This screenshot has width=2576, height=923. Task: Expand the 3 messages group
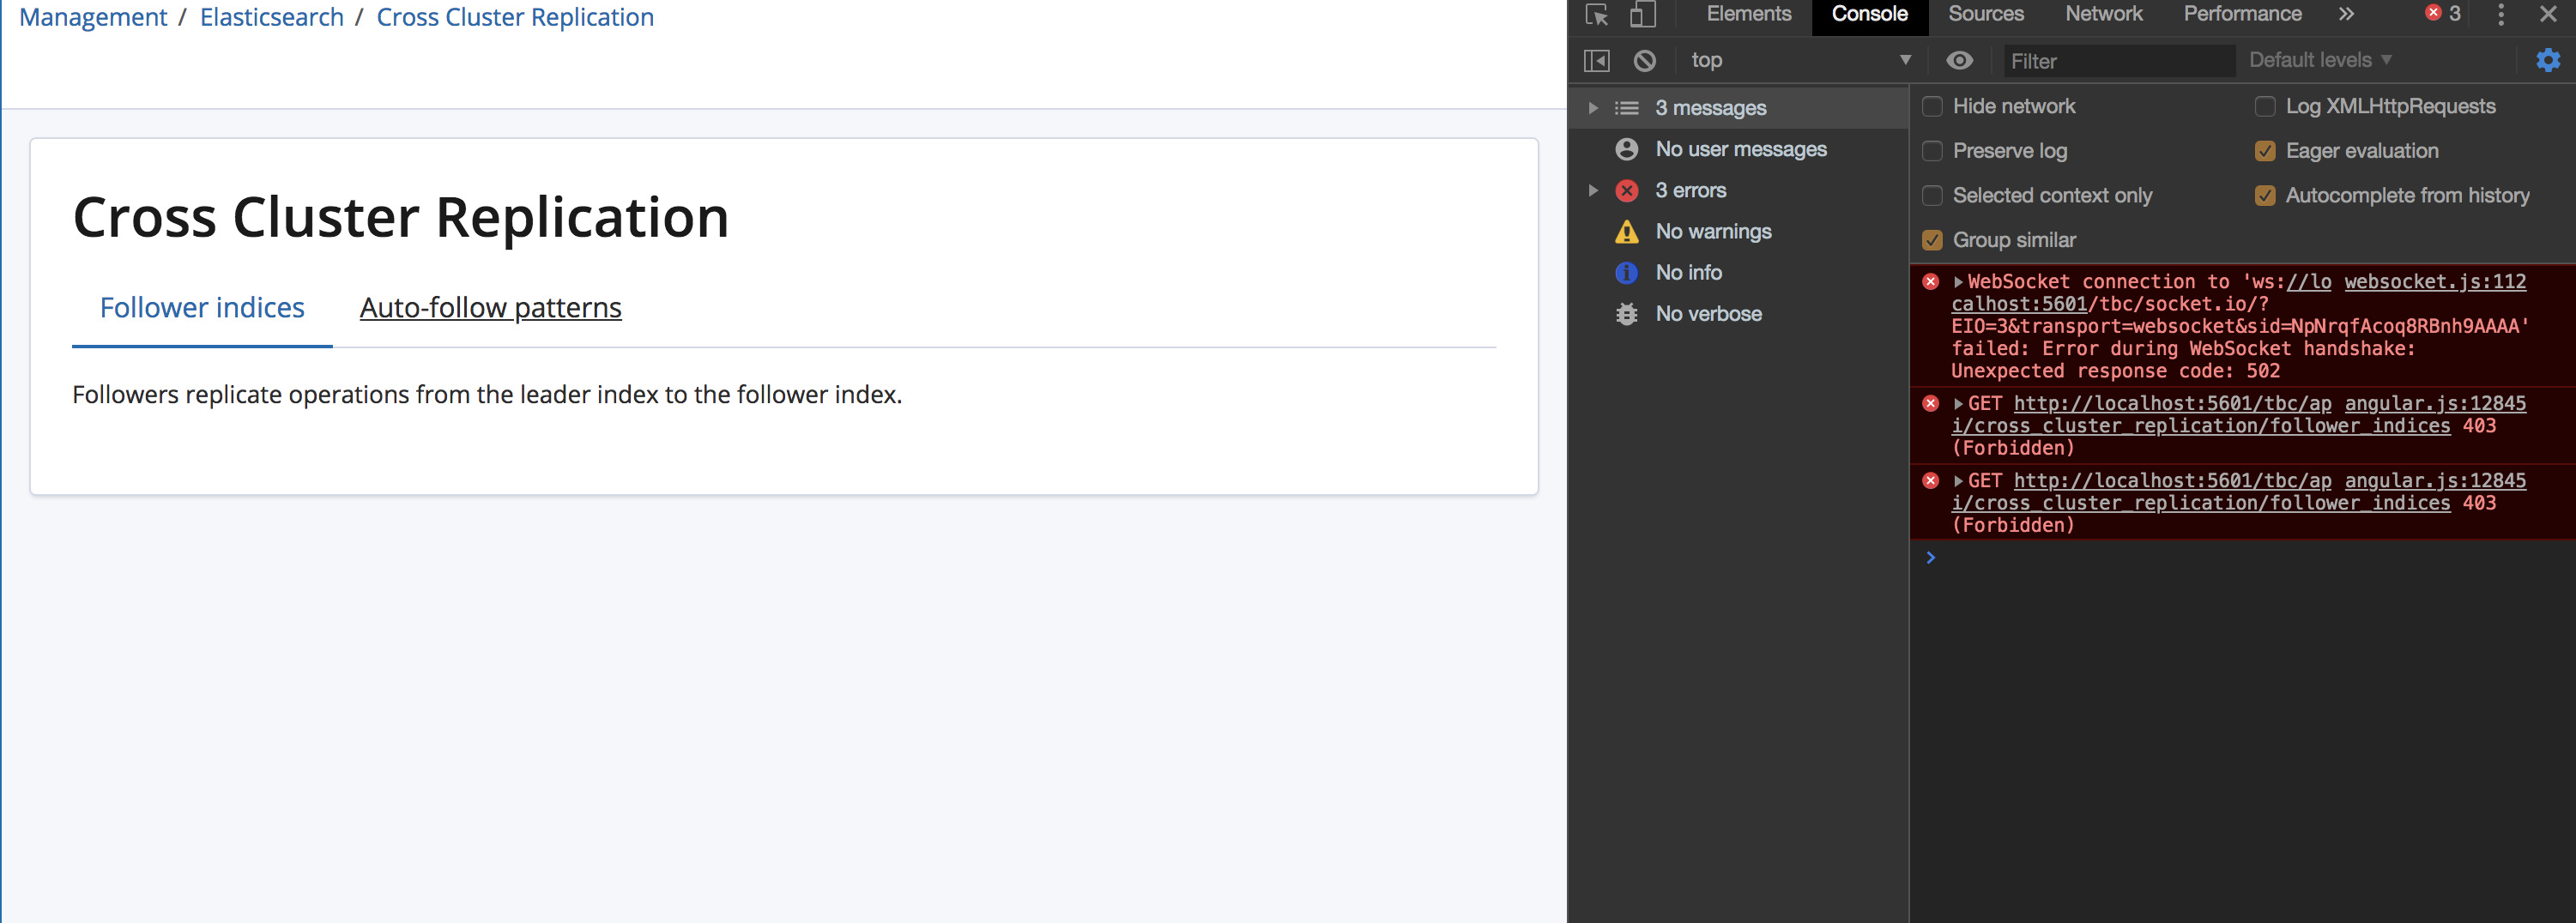[1593, 108]
